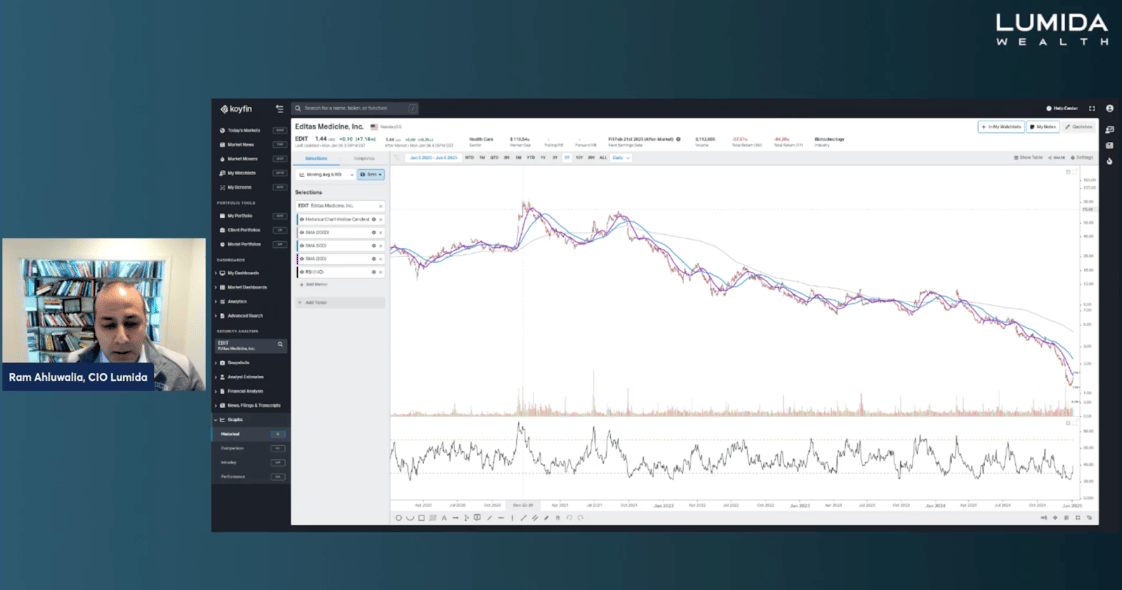Redo last drawing action
1122x590 pixels.
[580, 518]
